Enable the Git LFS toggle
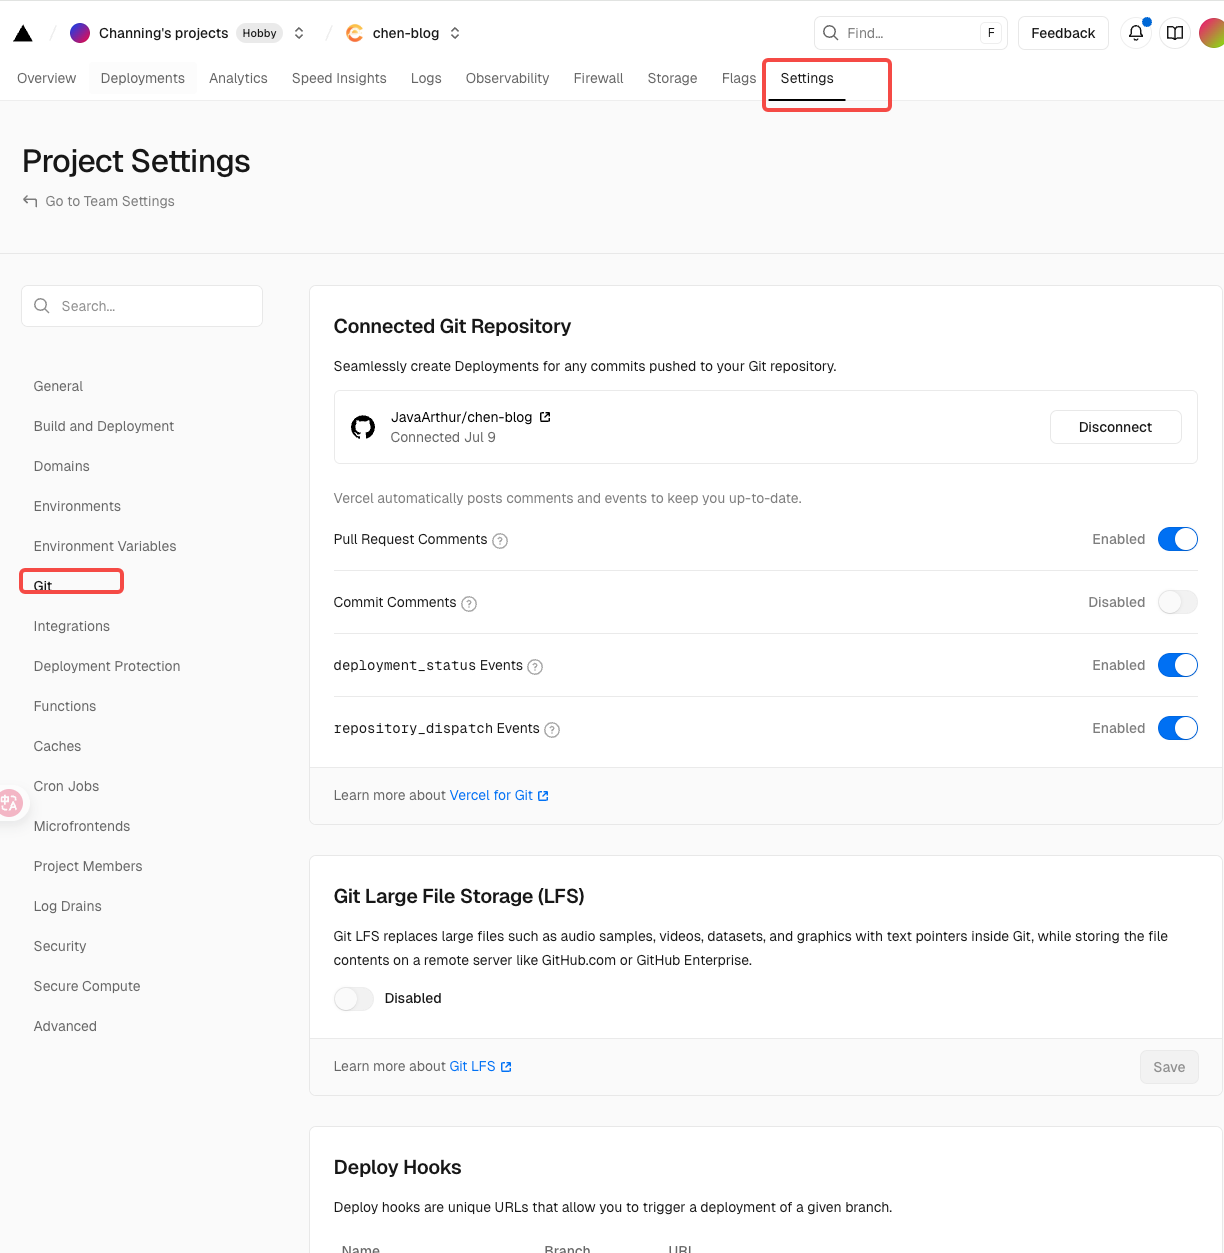The image size is (1224, 1253). point(354,999)
